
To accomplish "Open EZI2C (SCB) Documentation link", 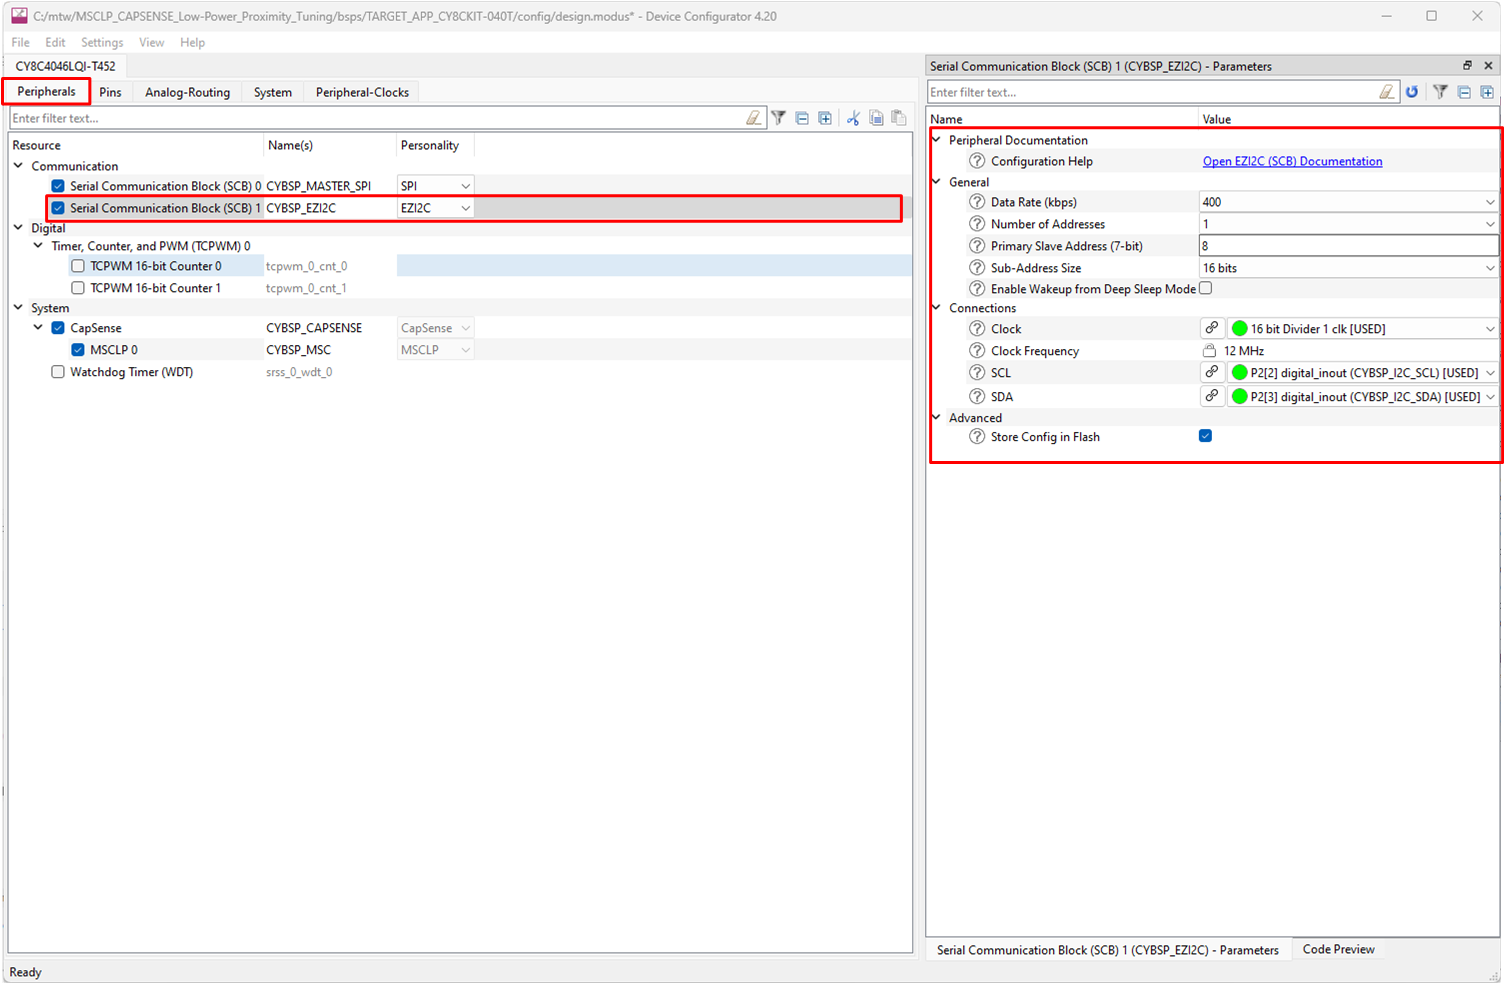I will click(1292, 161).
